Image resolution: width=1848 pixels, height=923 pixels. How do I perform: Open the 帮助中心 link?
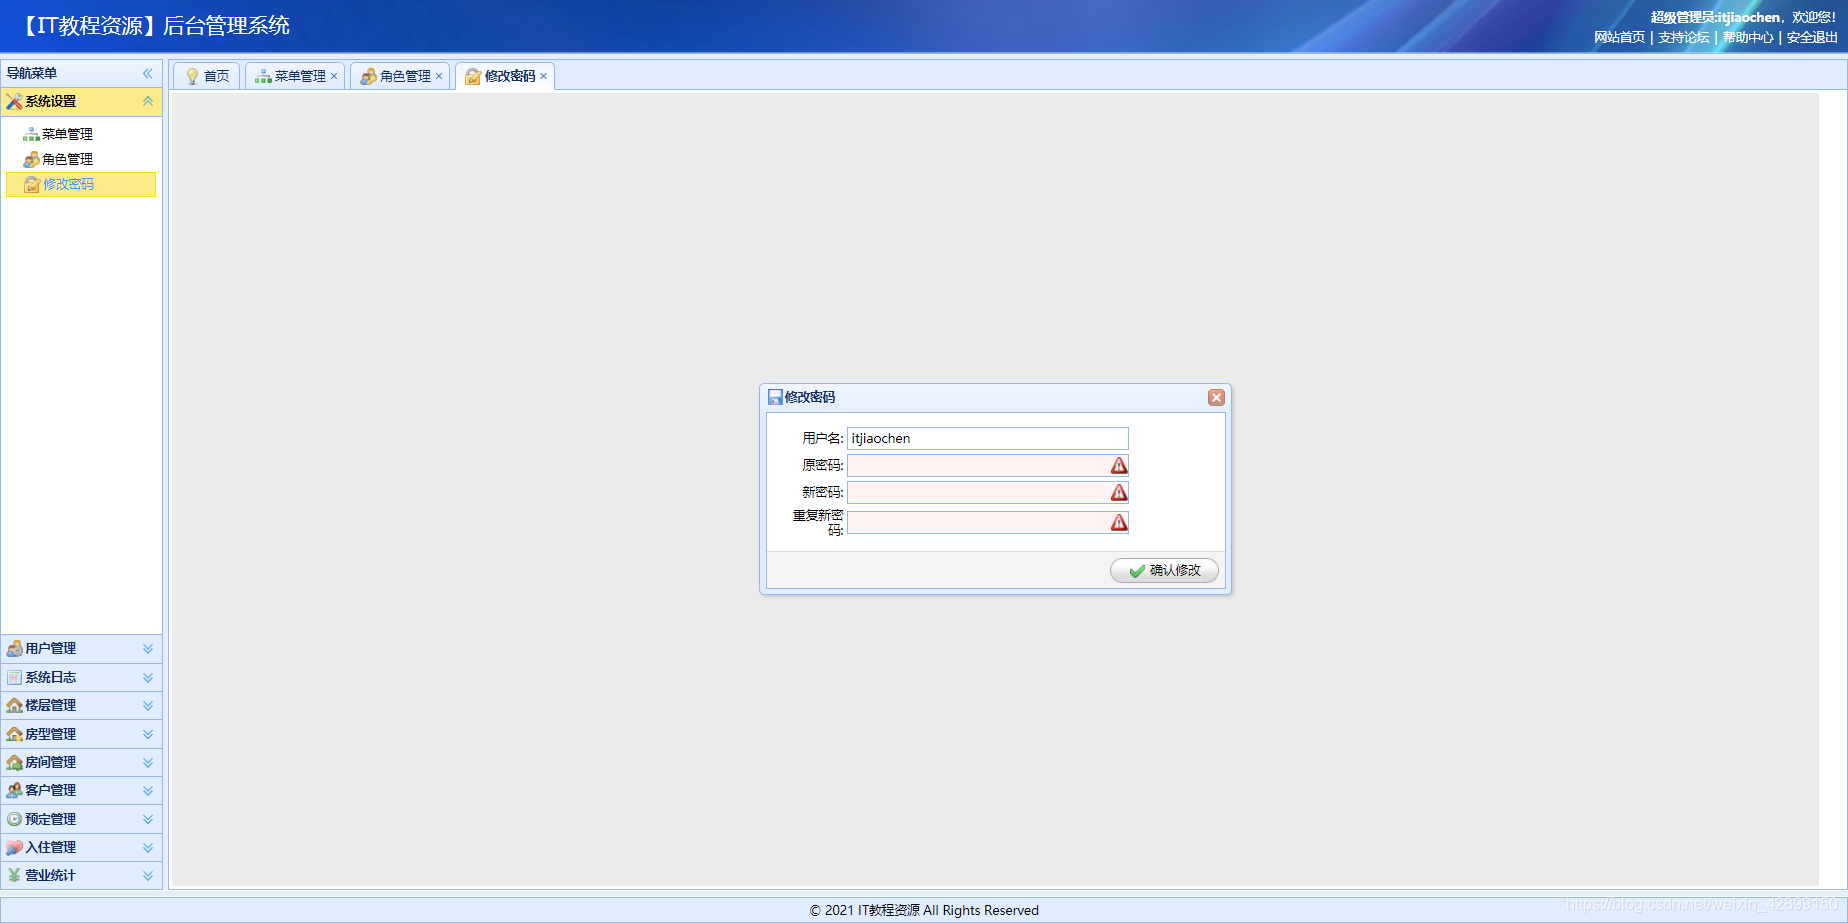[1748, 37]
